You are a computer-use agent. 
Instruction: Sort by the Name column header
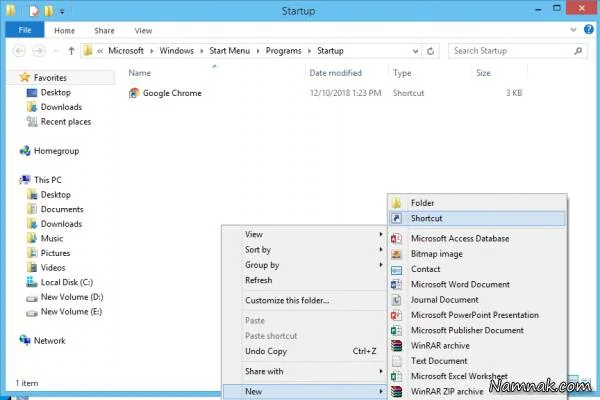139,73
